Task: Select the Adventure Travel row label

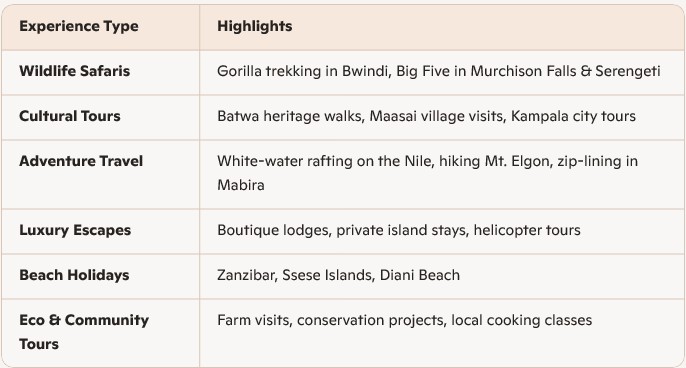Action: (81, 161)
